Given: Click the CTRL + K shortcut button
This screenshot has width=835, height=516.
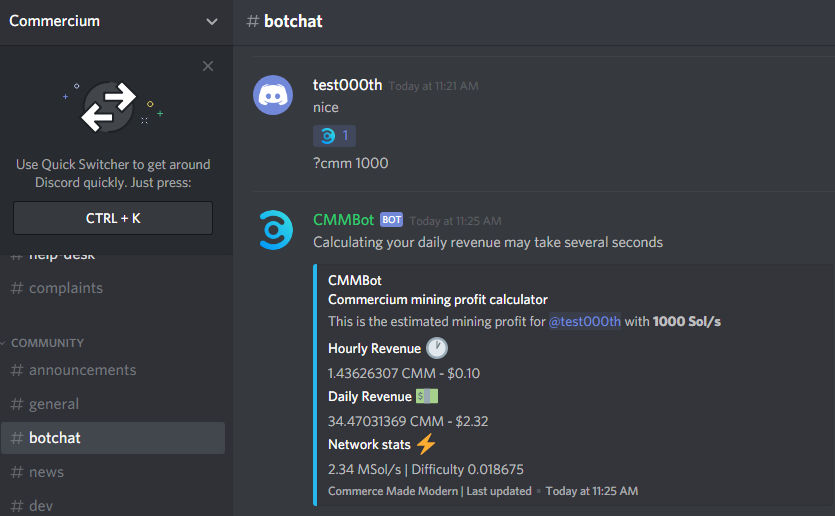Looking at the screenshot, I should [x=113, y=218].
